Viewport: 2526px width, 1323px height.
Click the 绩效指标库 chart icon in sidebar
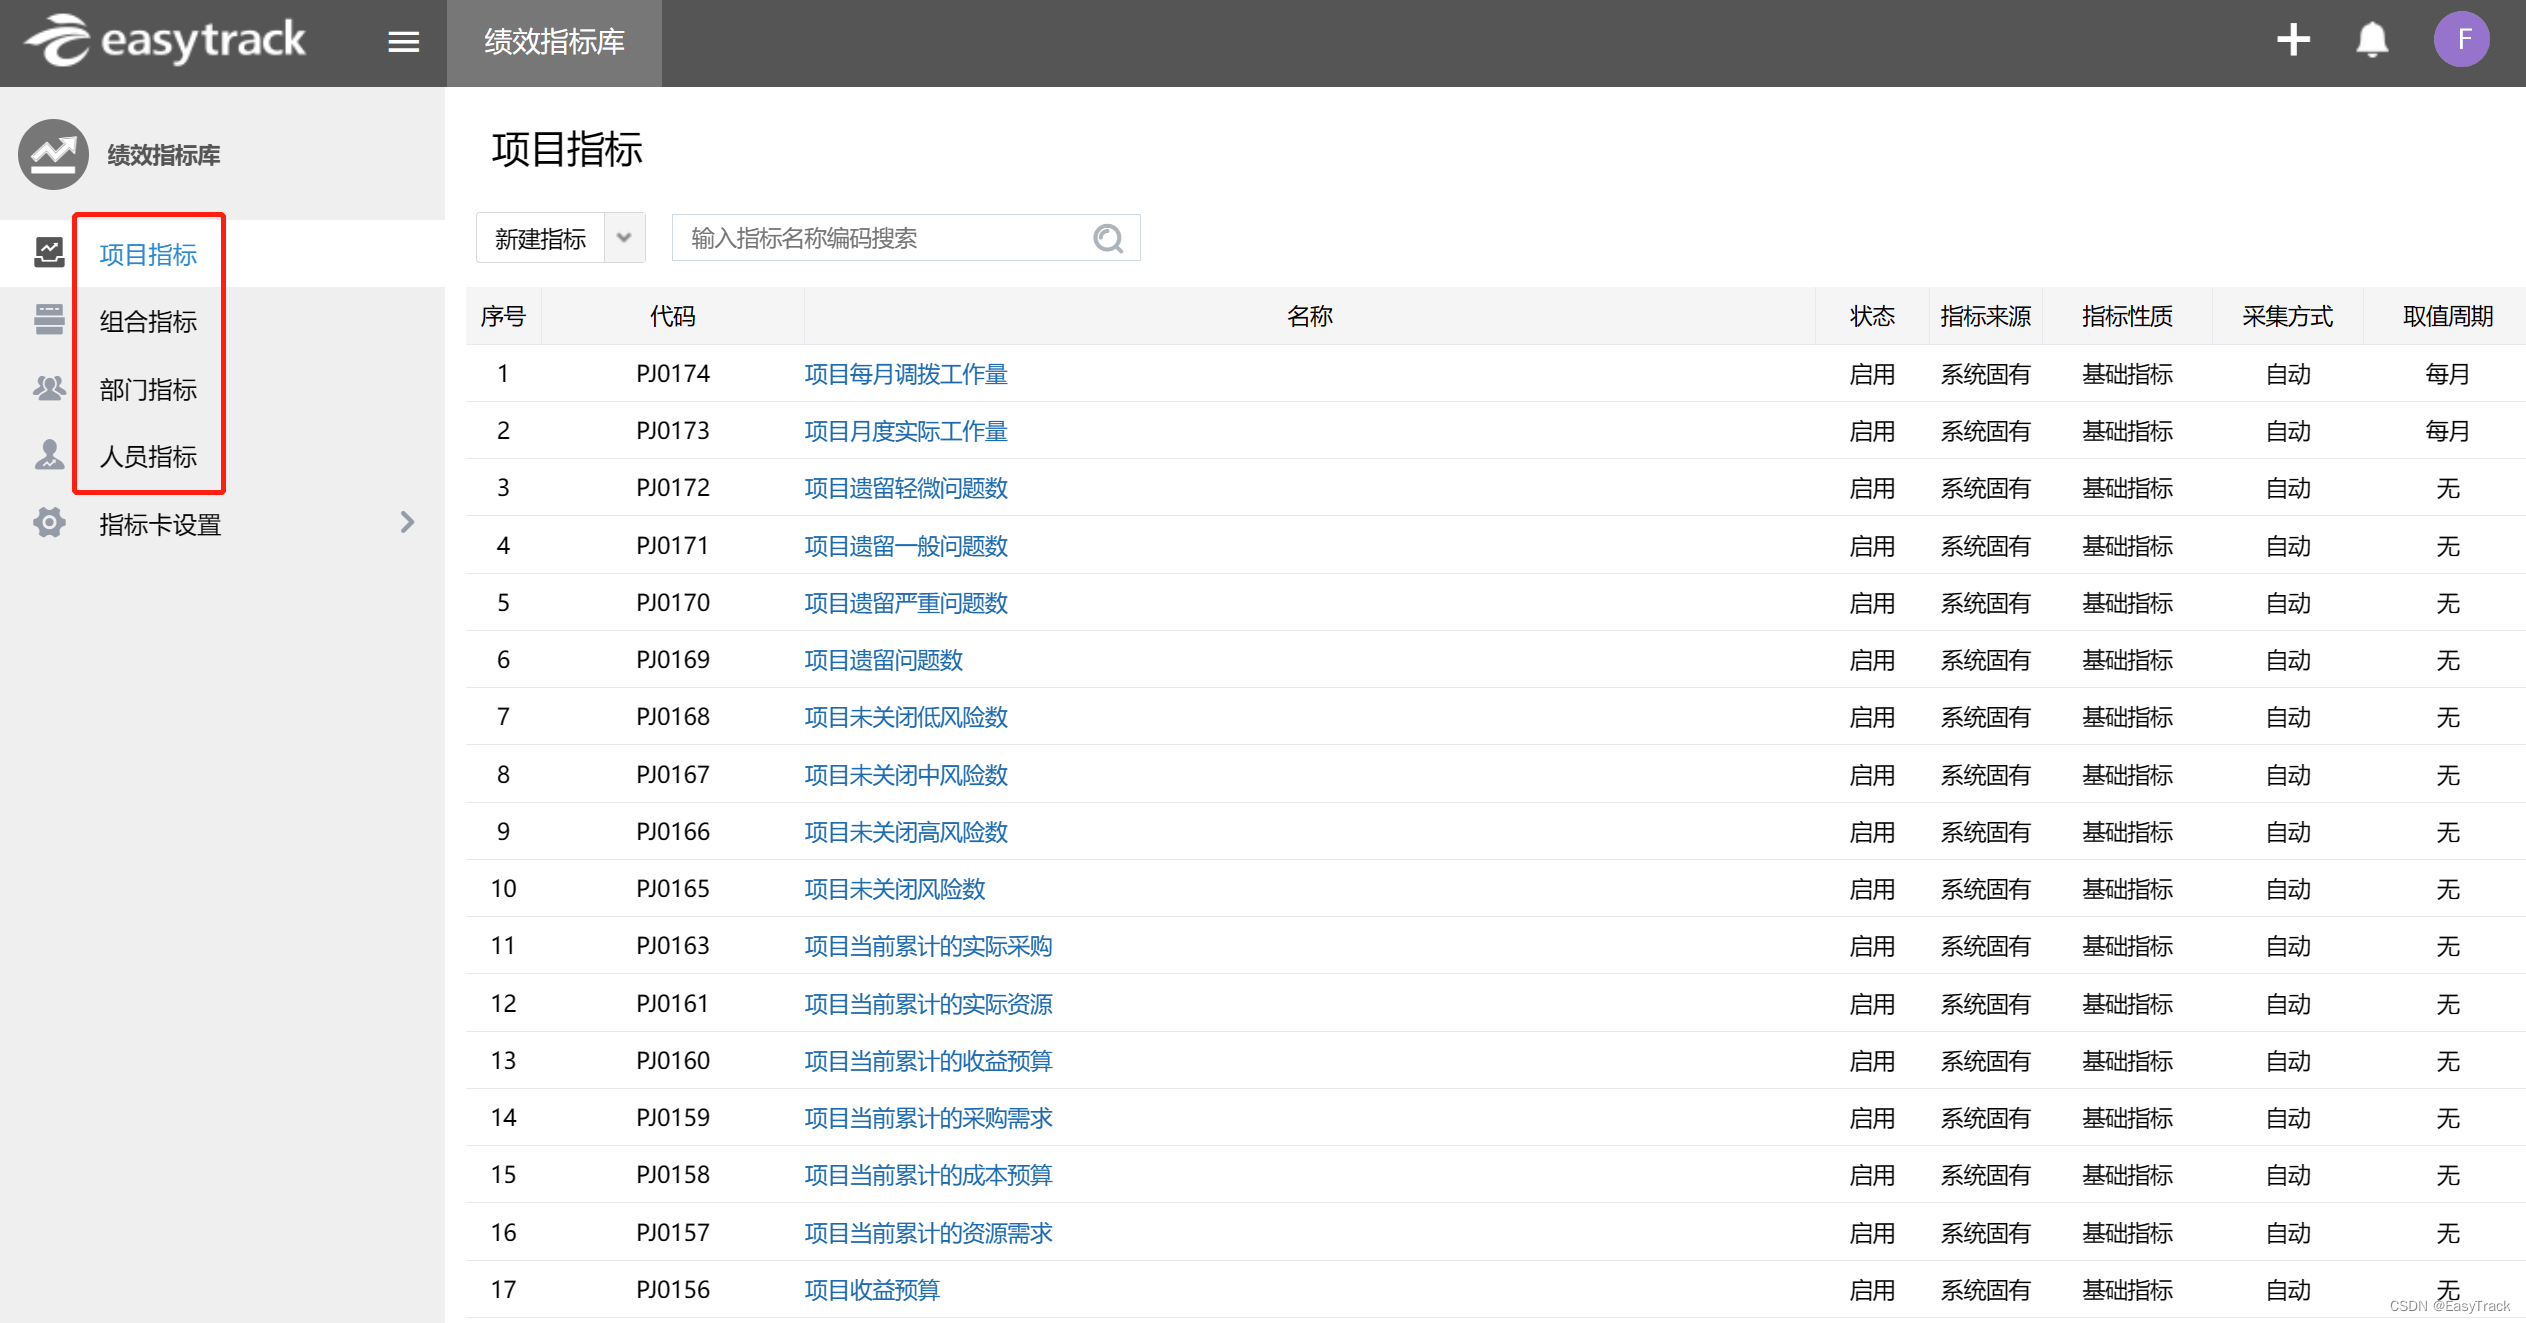53,154
